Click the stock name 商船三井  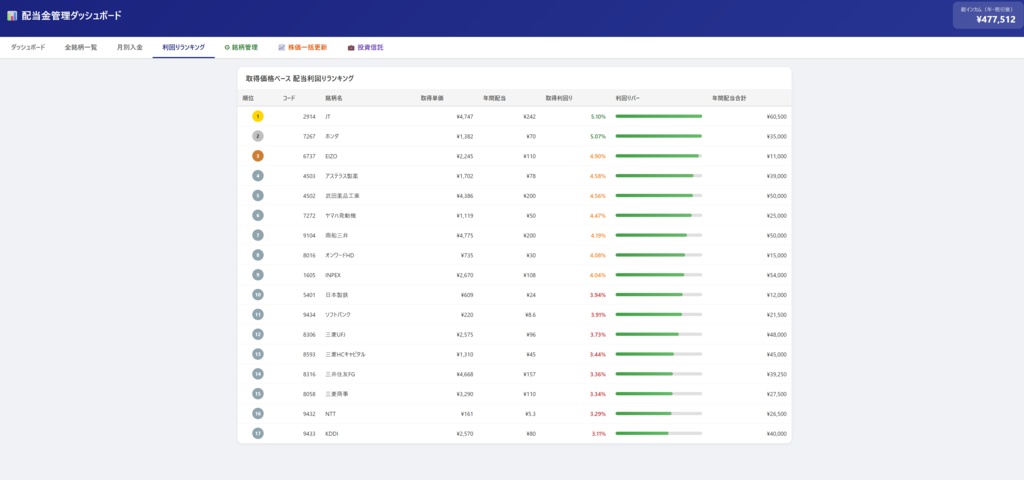point(336,235)
